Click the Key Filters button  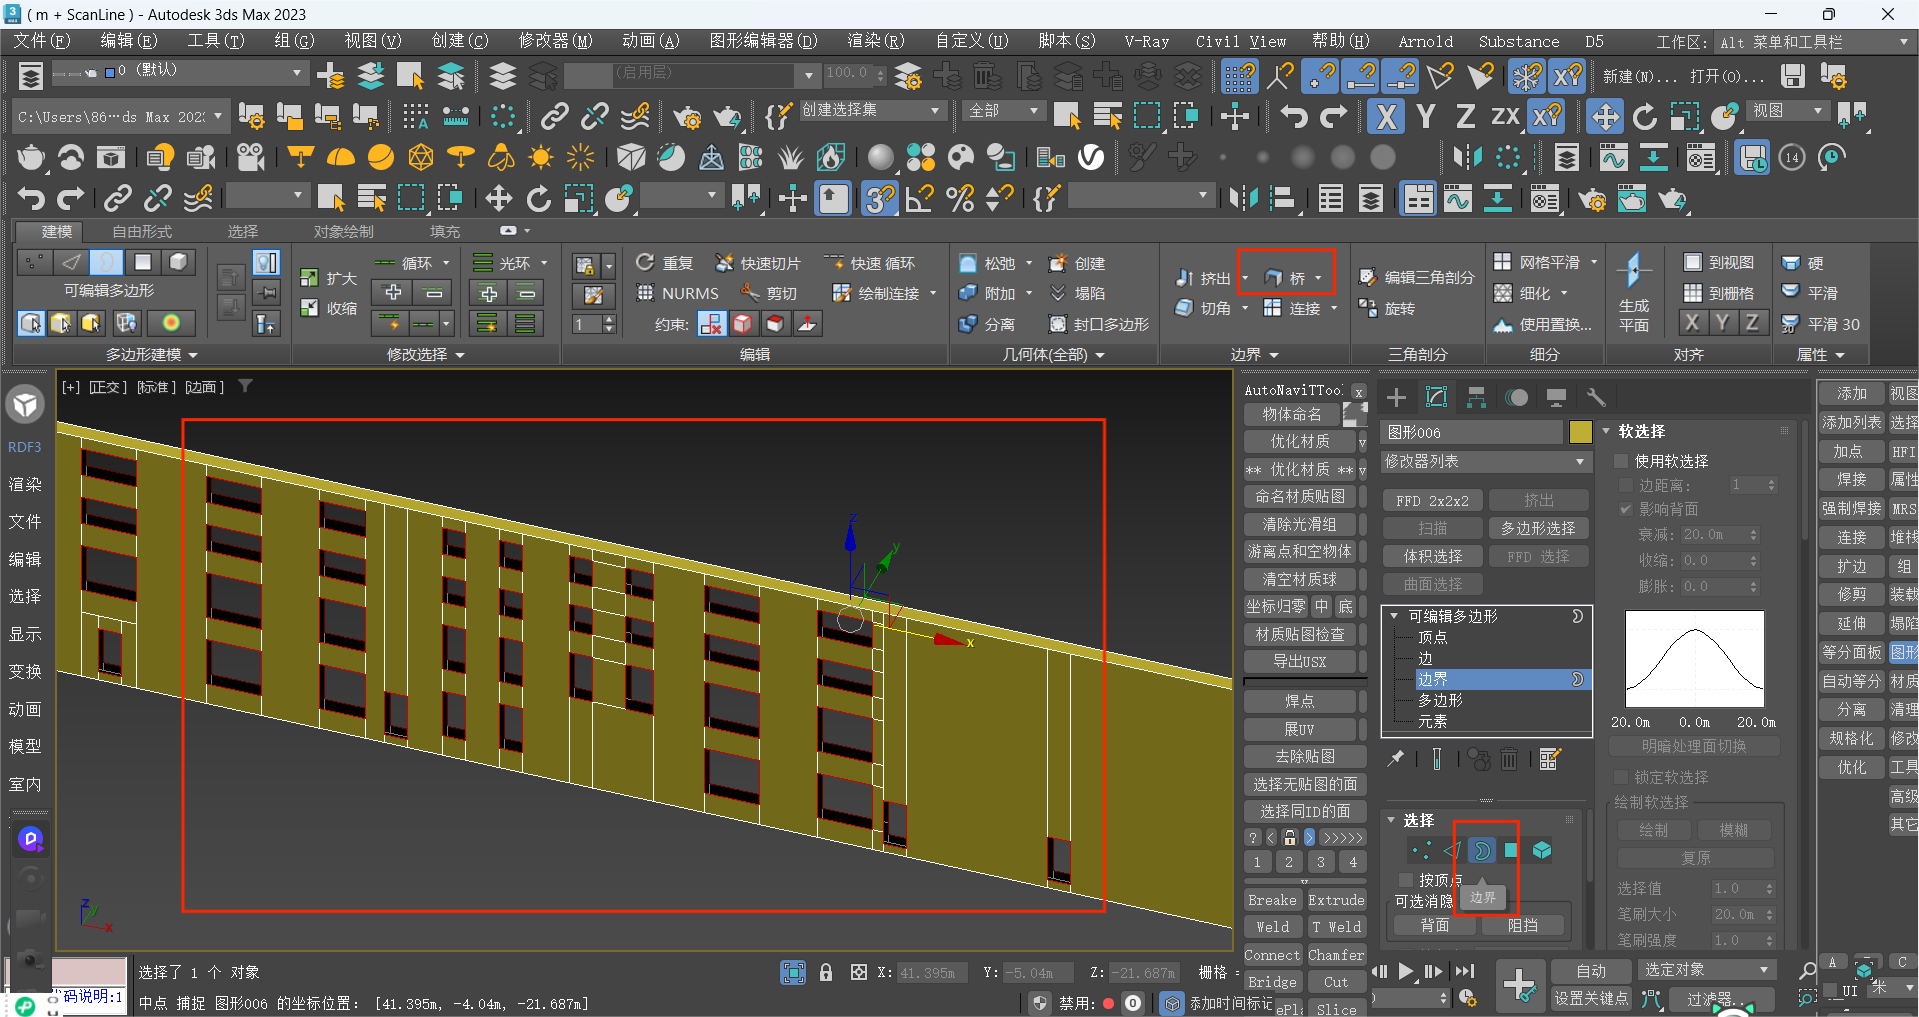tap(1721, 998)
